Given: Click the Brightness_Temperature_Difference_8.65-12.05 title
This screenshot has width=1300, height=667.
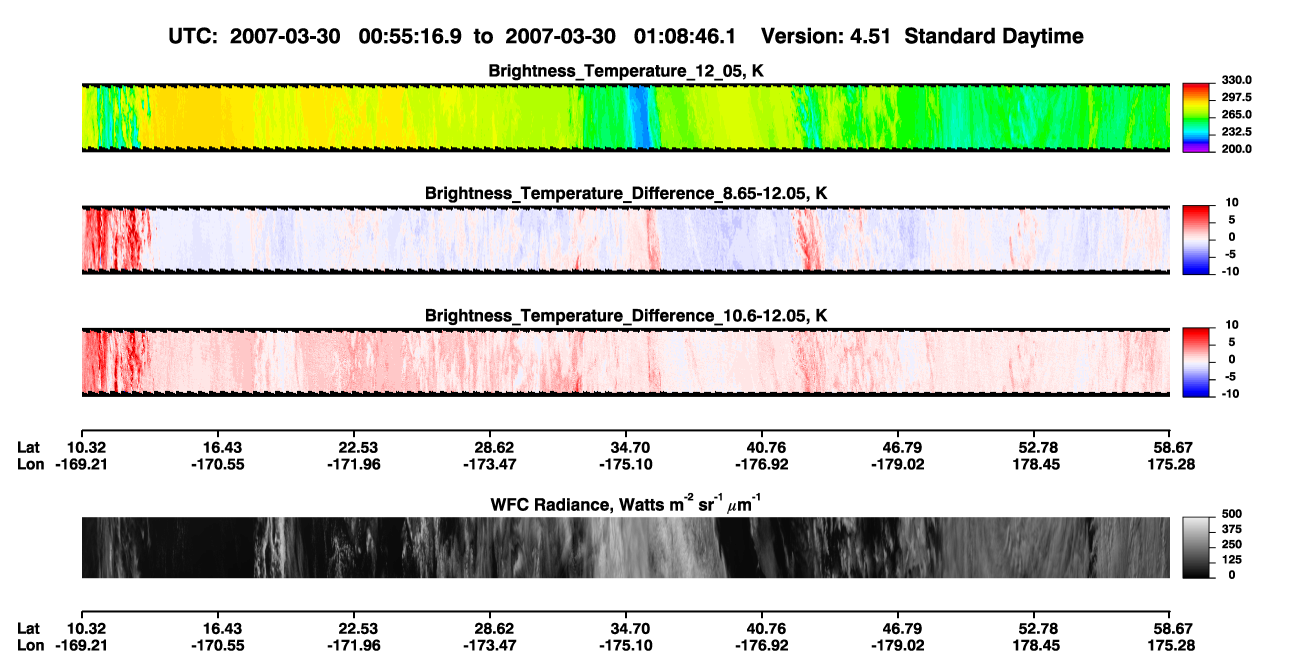Looking at the screenshot, I should point(626,193).
